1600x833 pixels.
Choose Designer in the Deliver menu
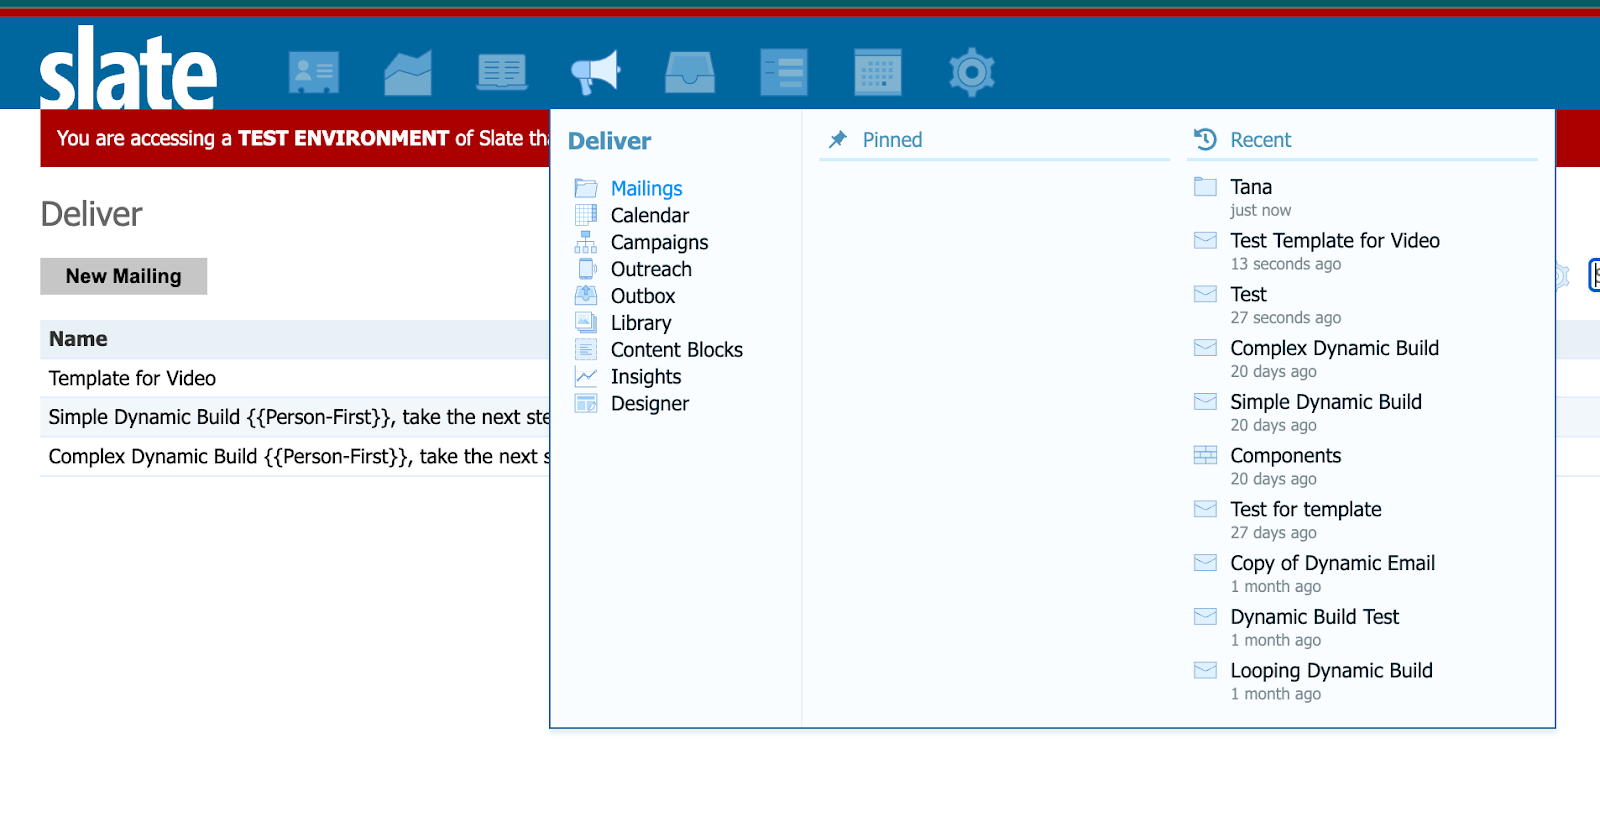[x=649, y=404]
